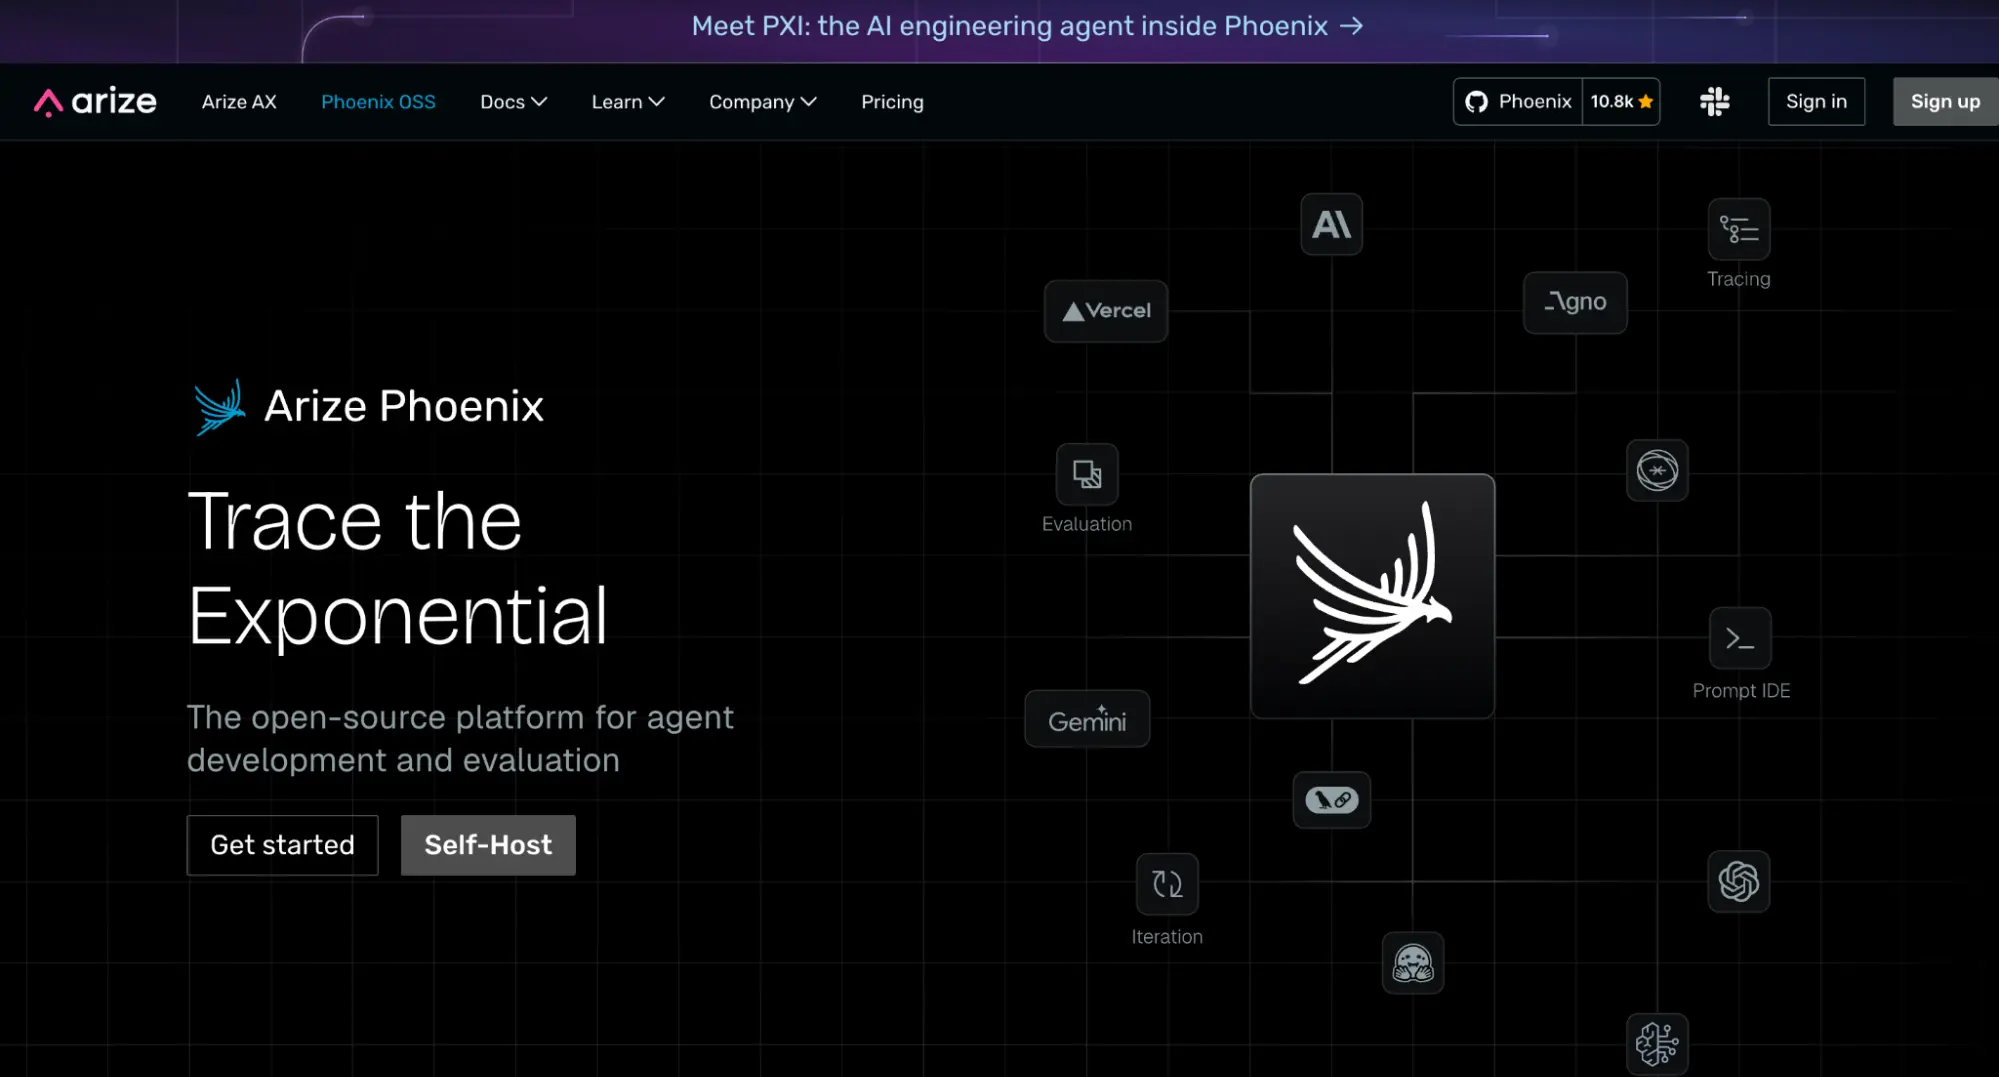Select the LangChain parrot-link tile
The width and height of the screenshot is (1999, 1077).
(1332, 800)
